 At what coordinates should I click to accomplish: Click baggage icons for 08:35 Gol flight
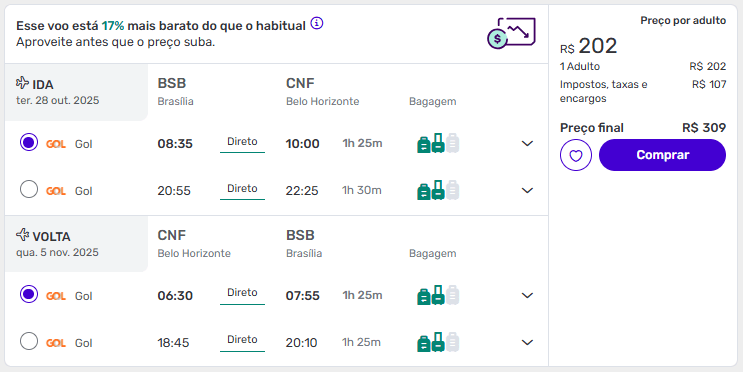click(x=438, y=143)
